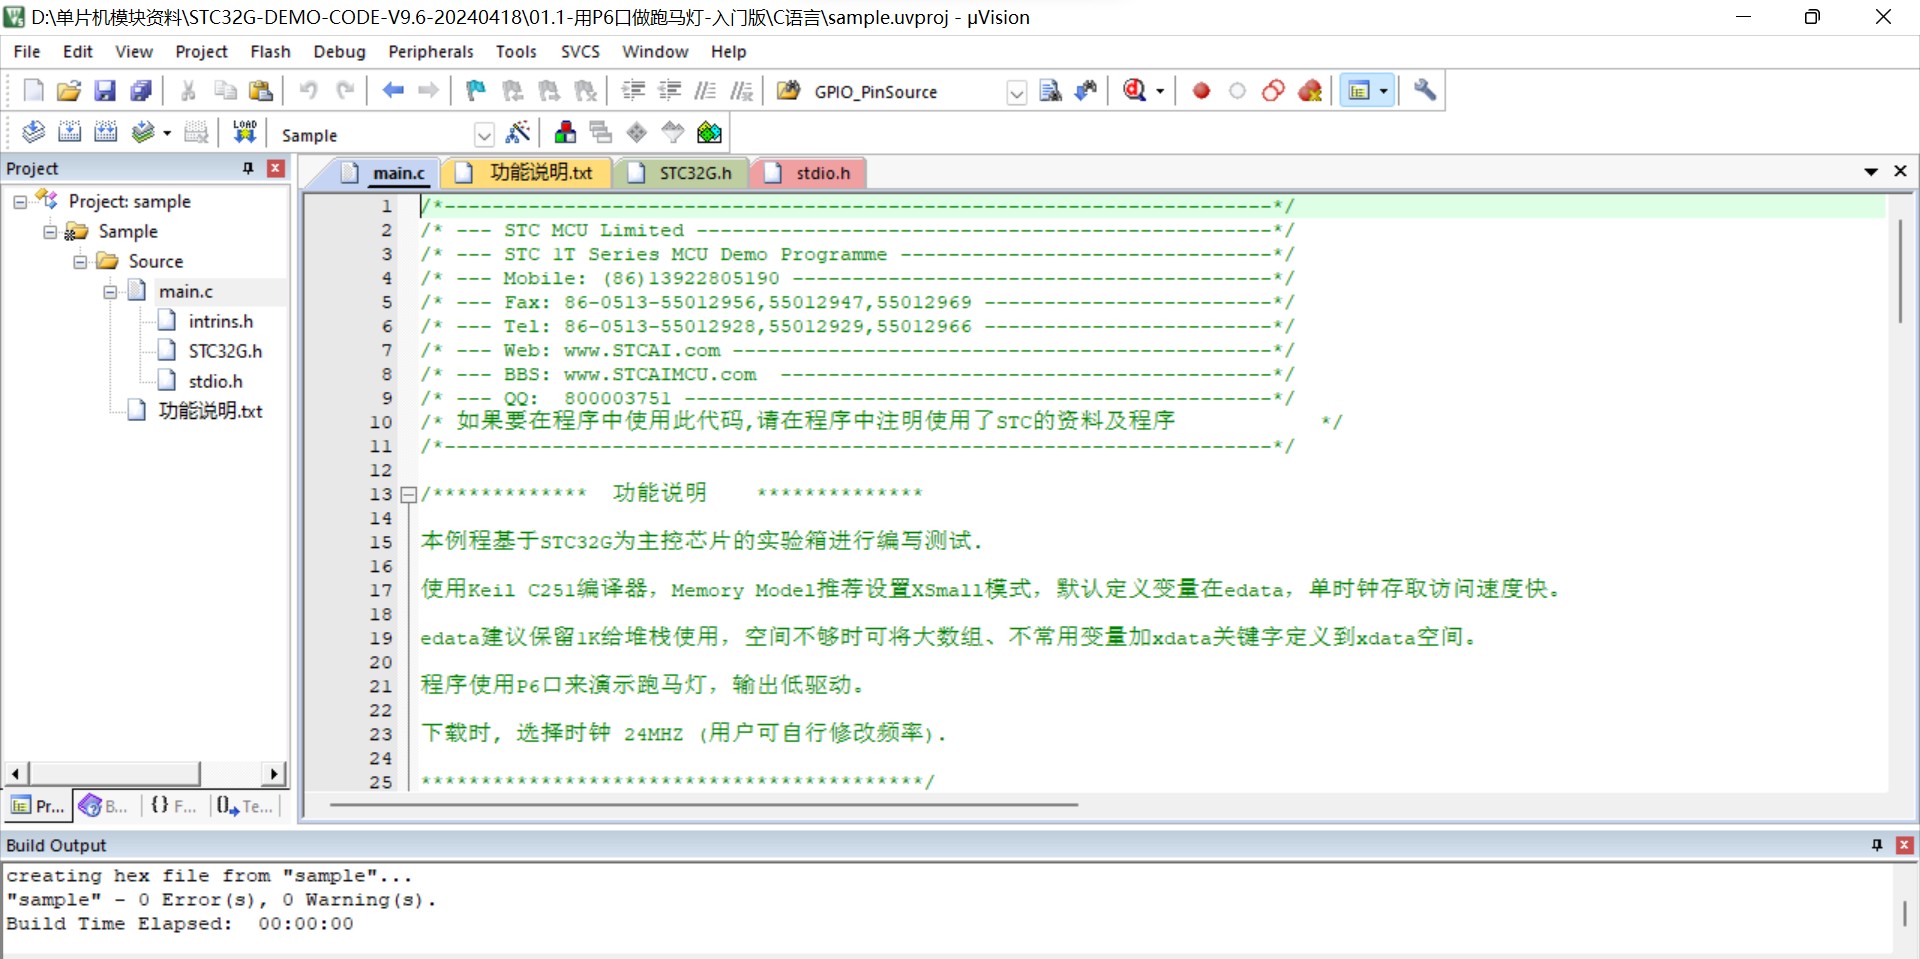The image size is (1920, 959).
Task: Open the Sample target dropdown
Action: tap(484, 134)
